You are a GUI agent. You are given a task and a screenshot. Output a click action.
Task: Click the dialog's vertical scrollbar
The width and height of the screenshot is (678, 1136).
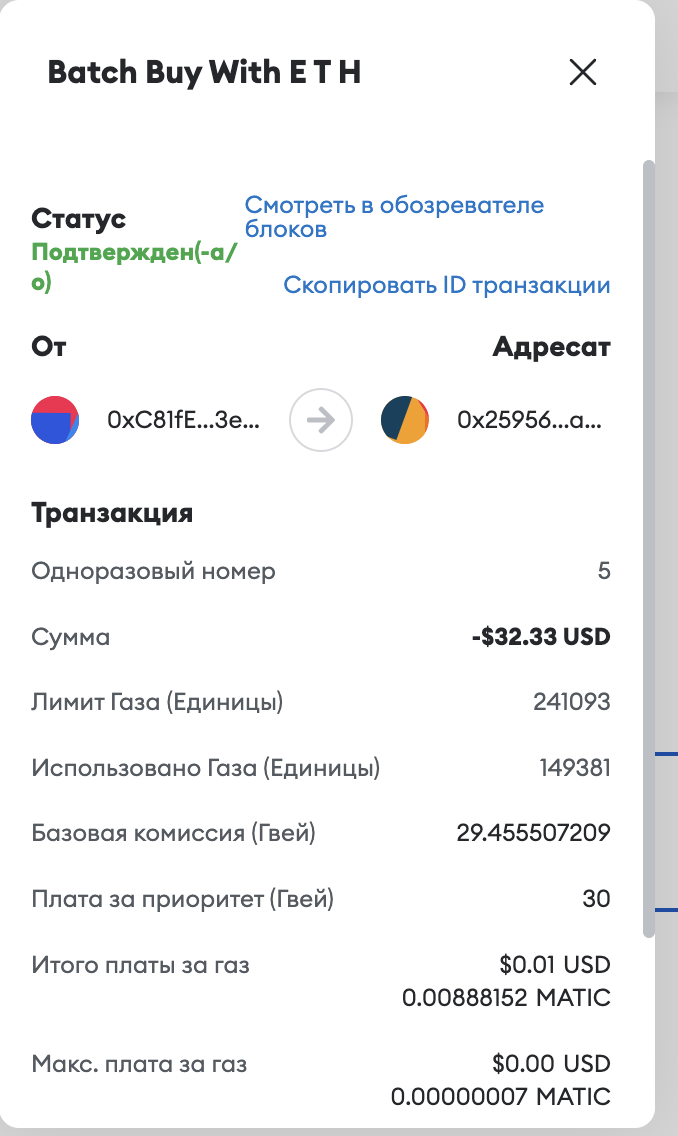pyautogui.click(x=648, y=548)
